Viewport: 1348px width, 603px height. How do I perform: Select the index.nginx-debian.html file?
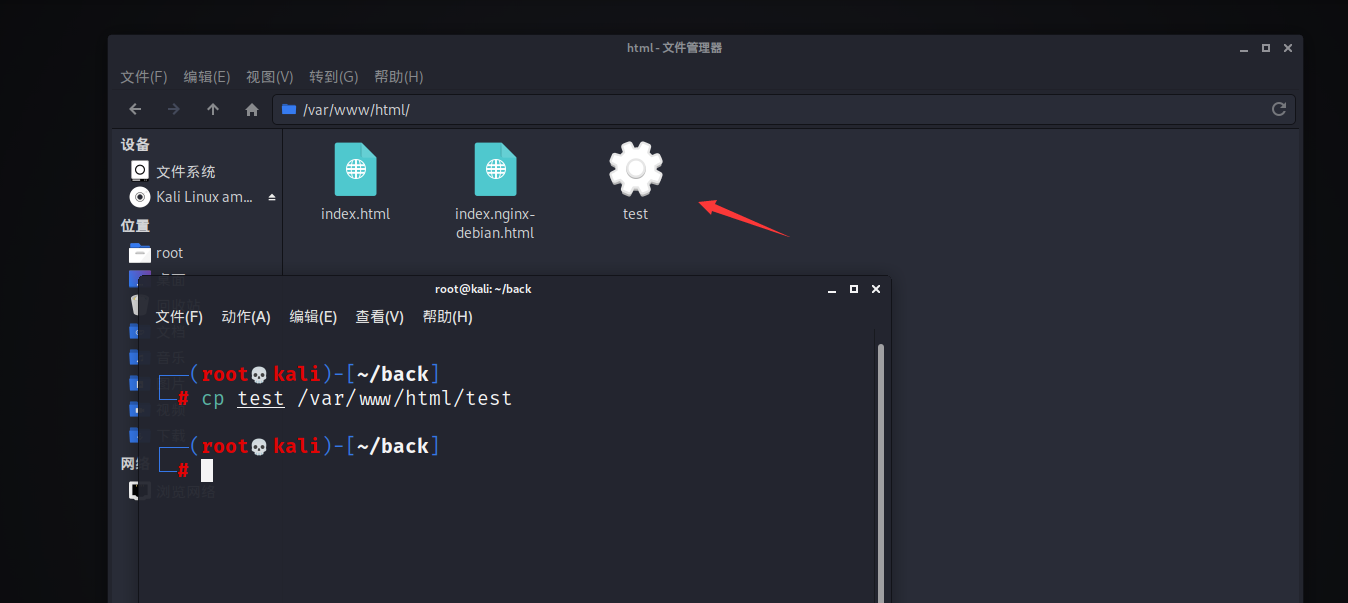[495, 170]
